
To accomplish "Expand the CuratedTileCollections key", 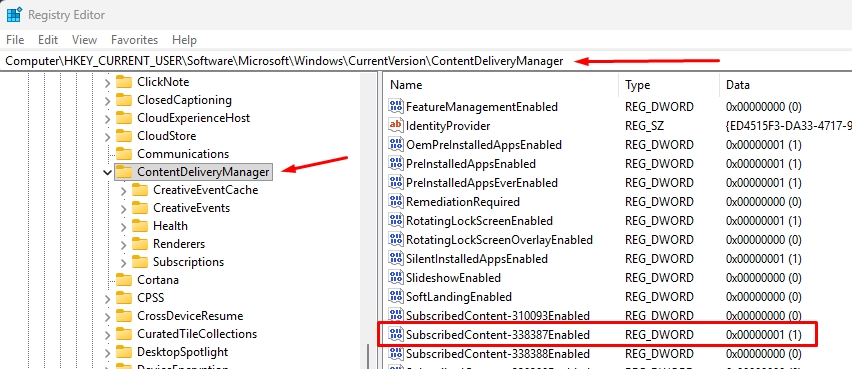I will point(107,334).
